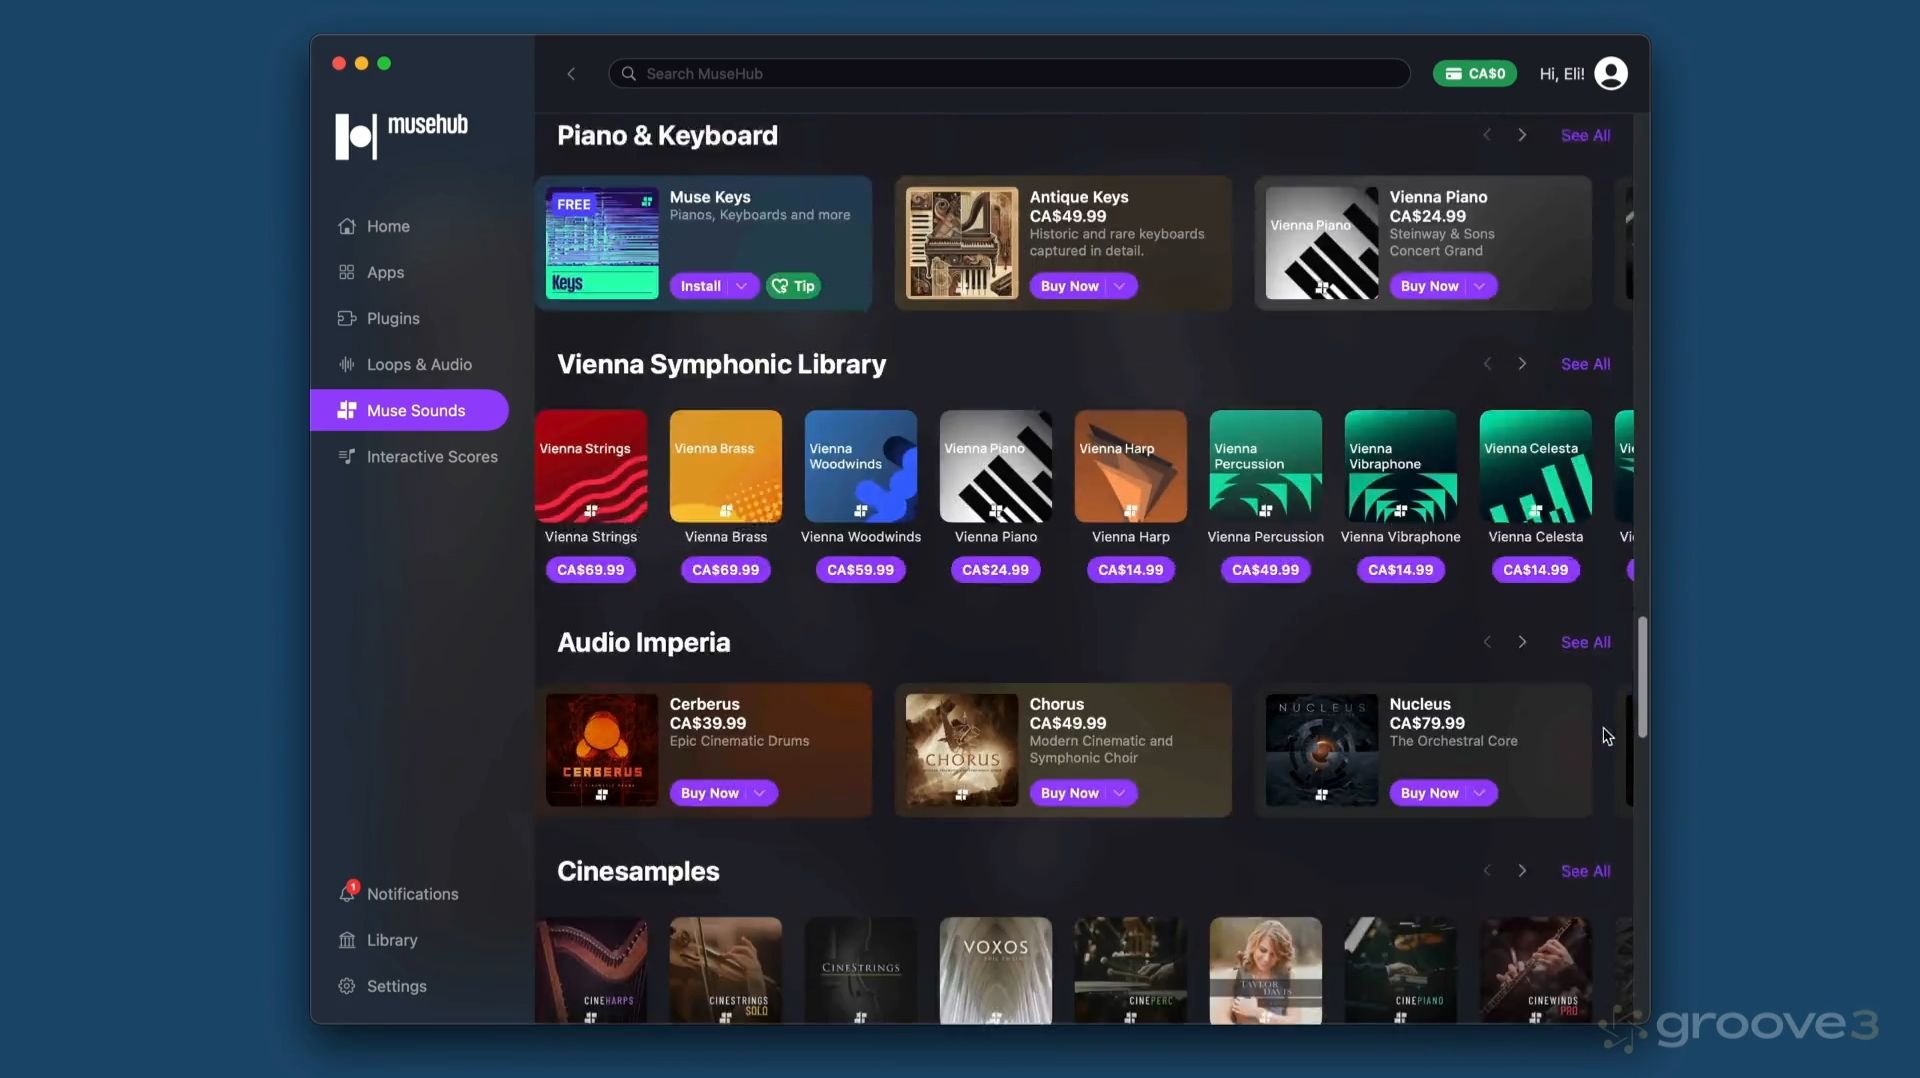Show next Audio Imperia items

coord(1522,642)
